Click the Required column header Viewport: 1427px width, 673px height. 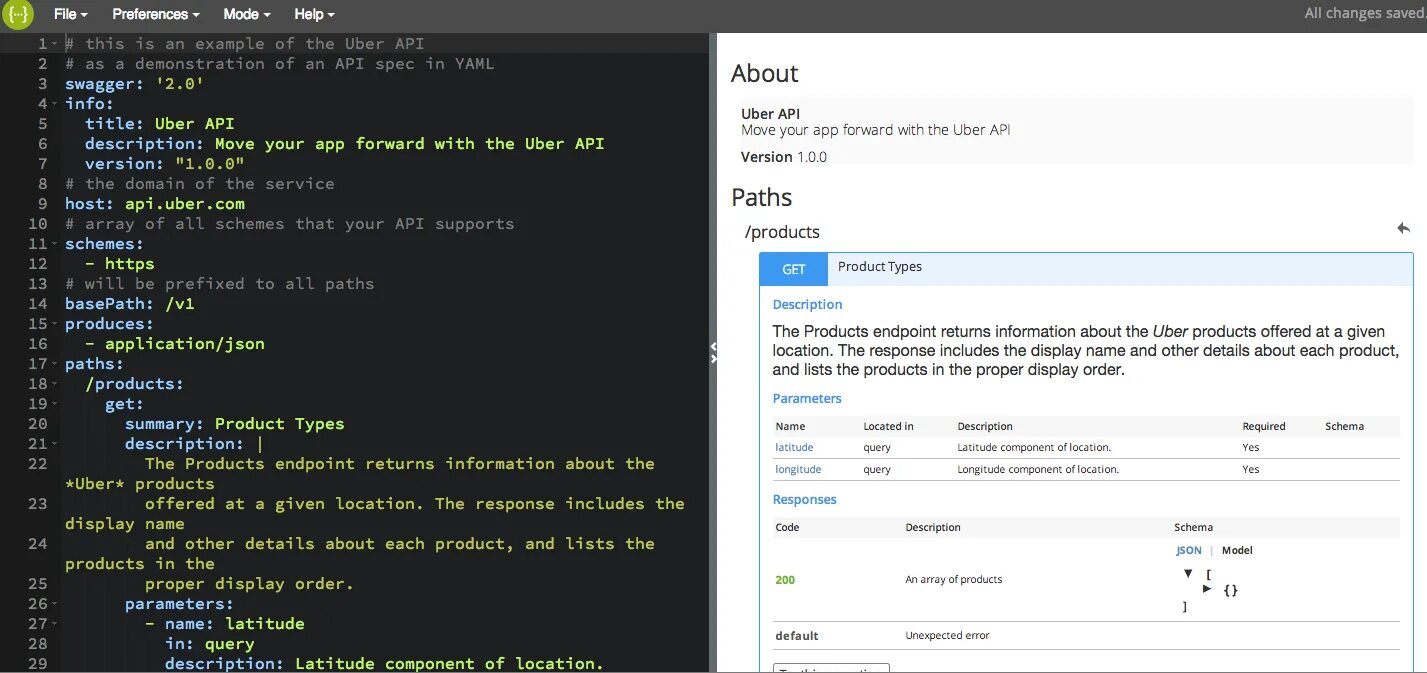(1264, 426)
